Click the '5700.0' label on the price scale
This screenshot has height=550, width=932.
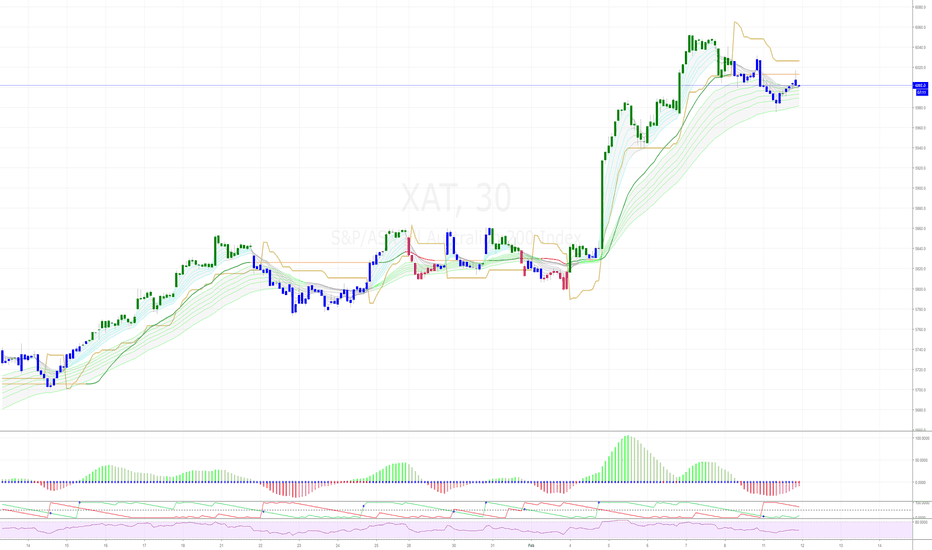(x=920, y=390)
